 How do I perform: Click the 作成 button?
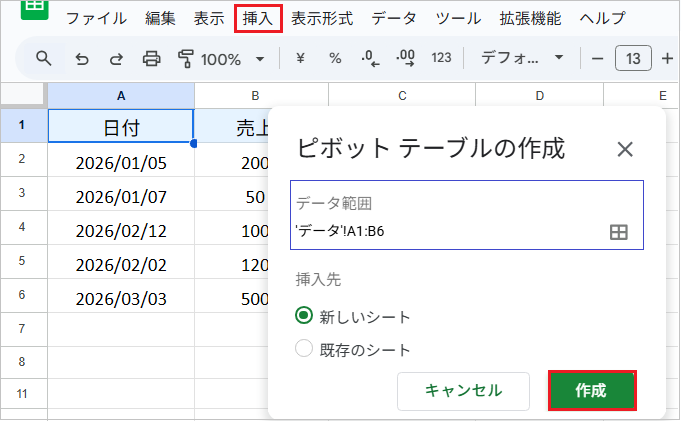[x=592, y=391]
